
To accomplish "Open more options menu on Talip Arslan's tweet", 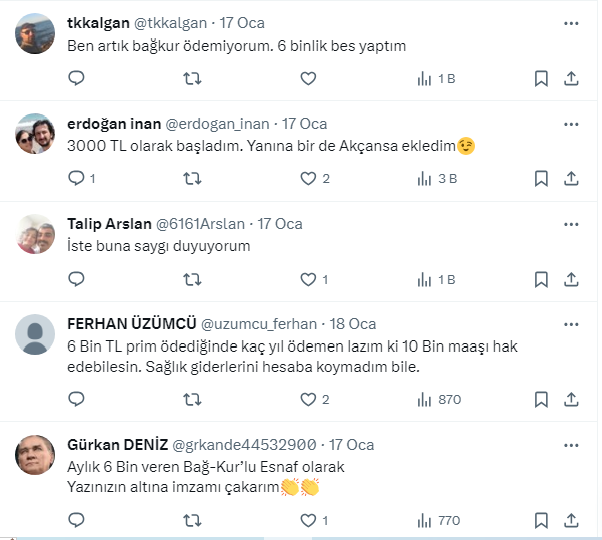I will click(x=571, y=223).
